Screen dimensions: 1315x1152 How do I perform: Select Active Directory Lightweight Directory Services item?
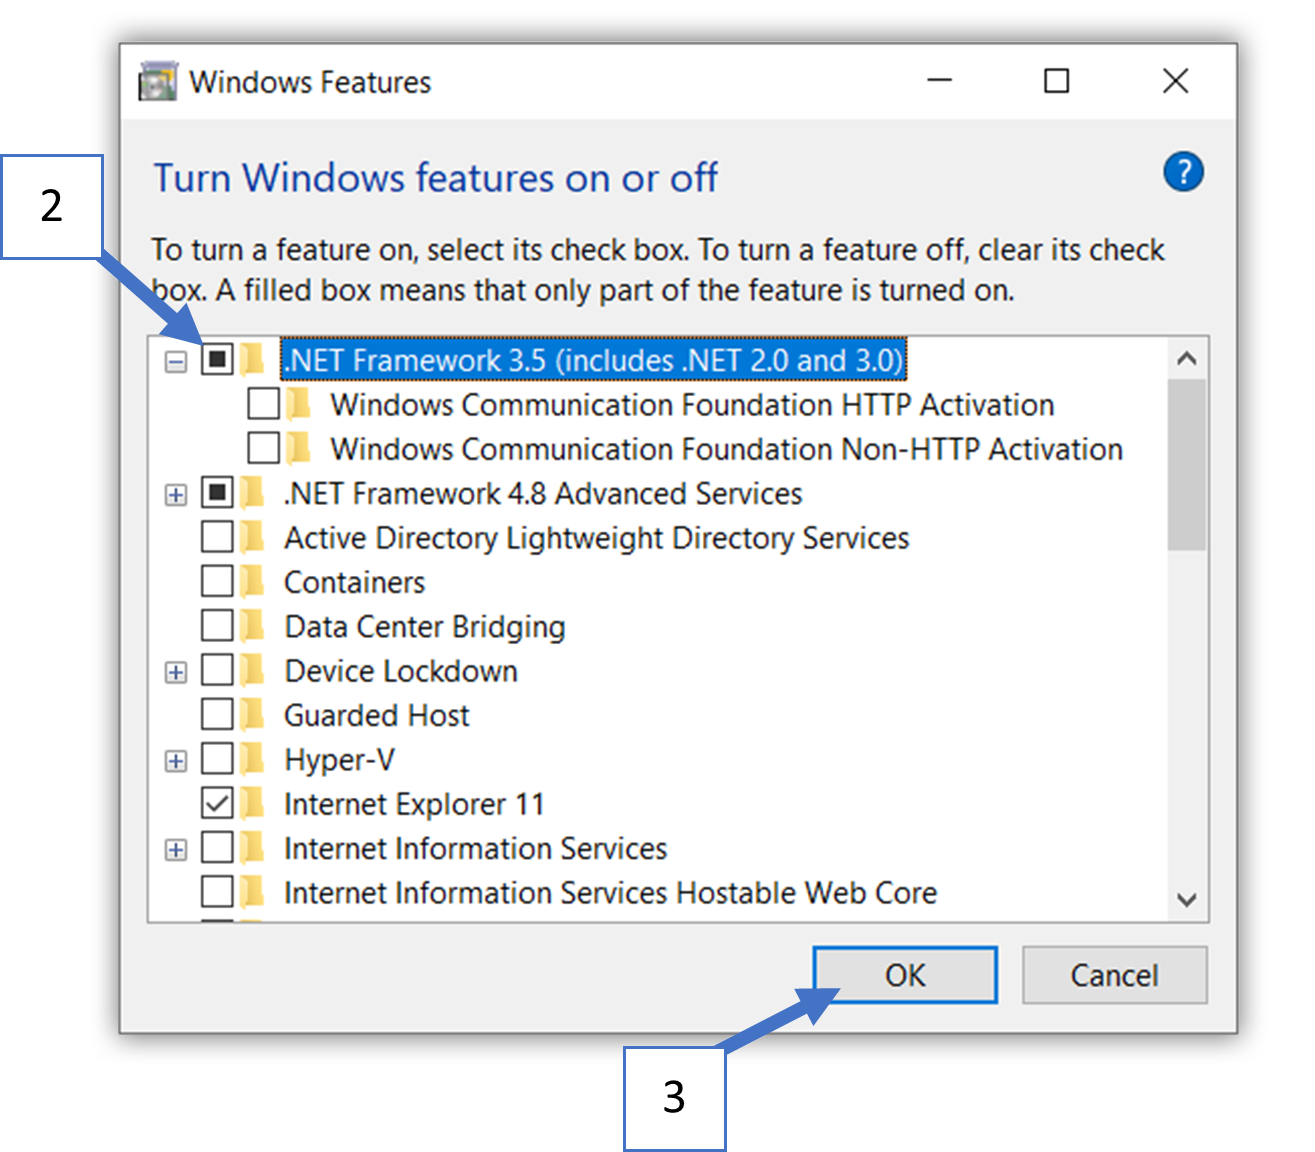click(596, 538)
